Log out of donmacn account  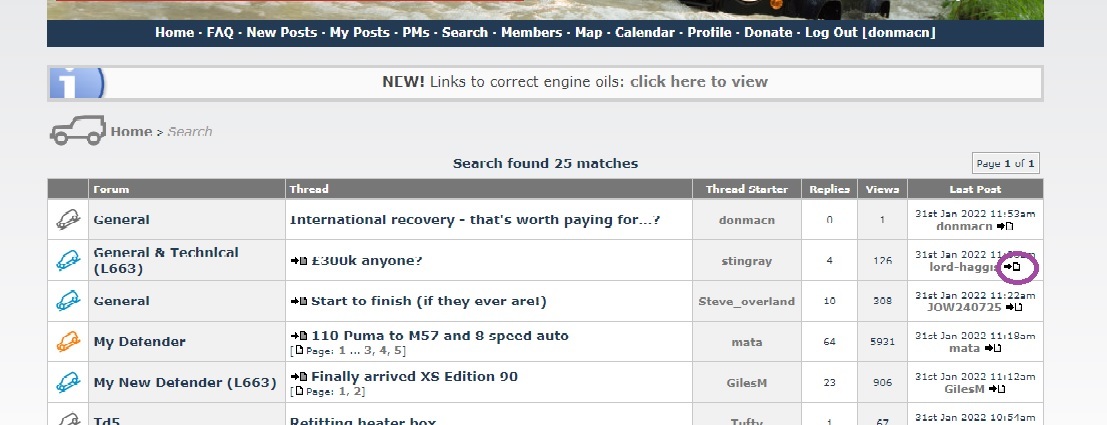pos(870,32)
